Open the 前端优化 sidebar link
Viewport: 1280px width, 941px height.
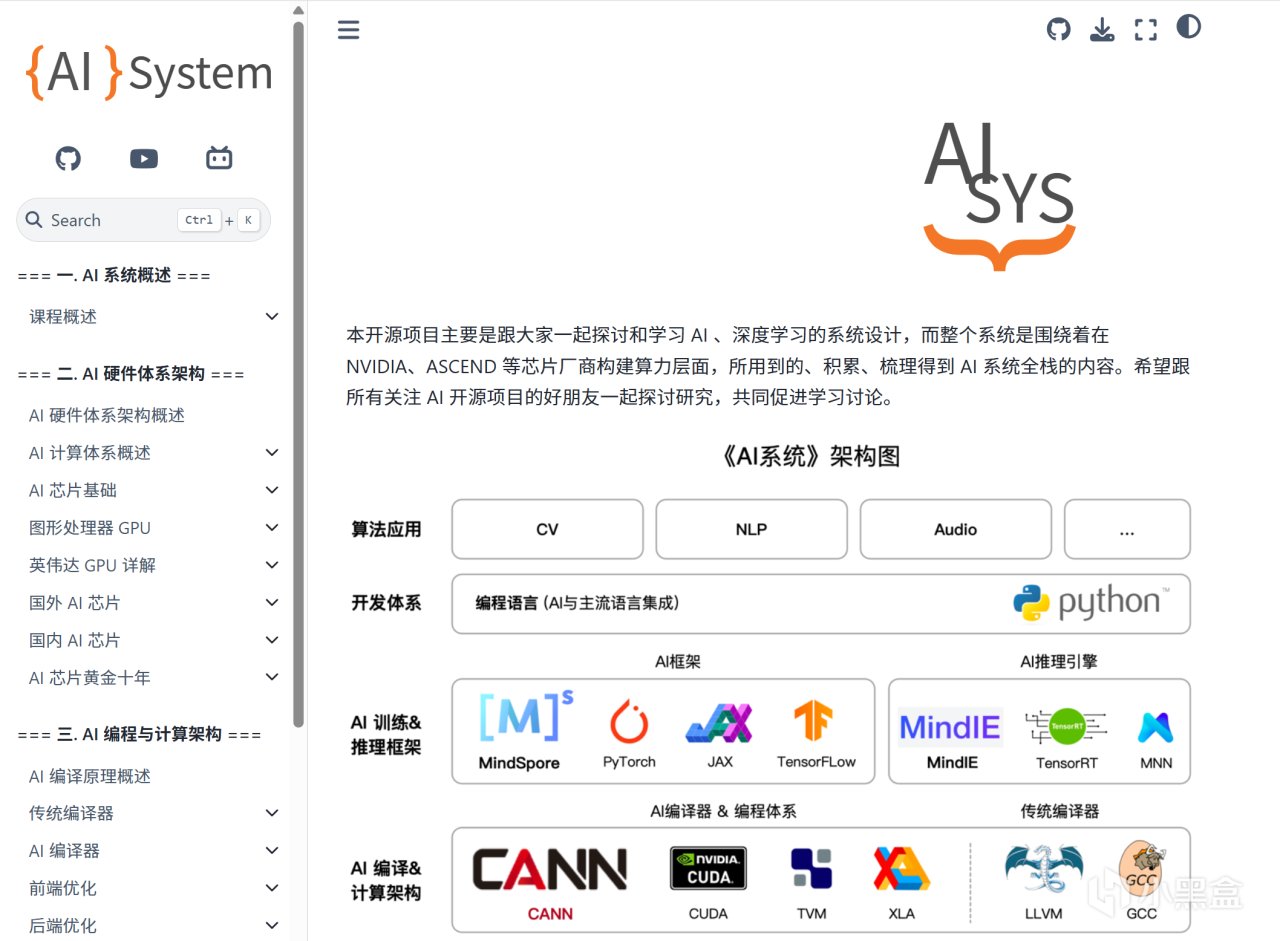[63, 888]
